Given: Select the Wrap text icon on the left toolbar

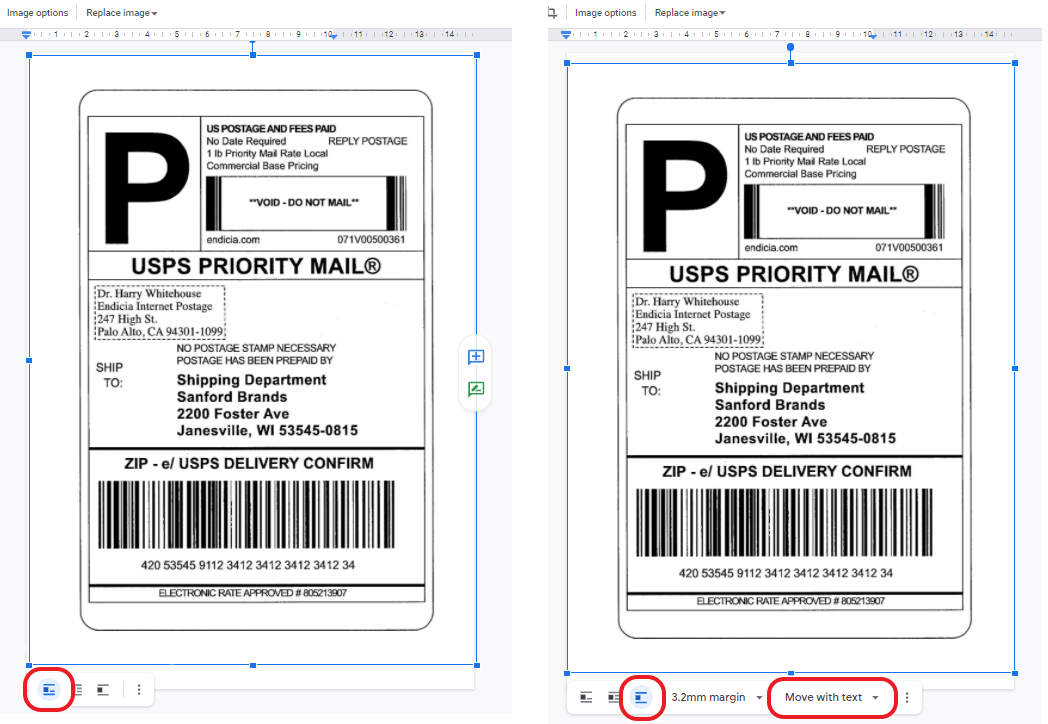Looking at the screenshot, I should tap(77, 689).
